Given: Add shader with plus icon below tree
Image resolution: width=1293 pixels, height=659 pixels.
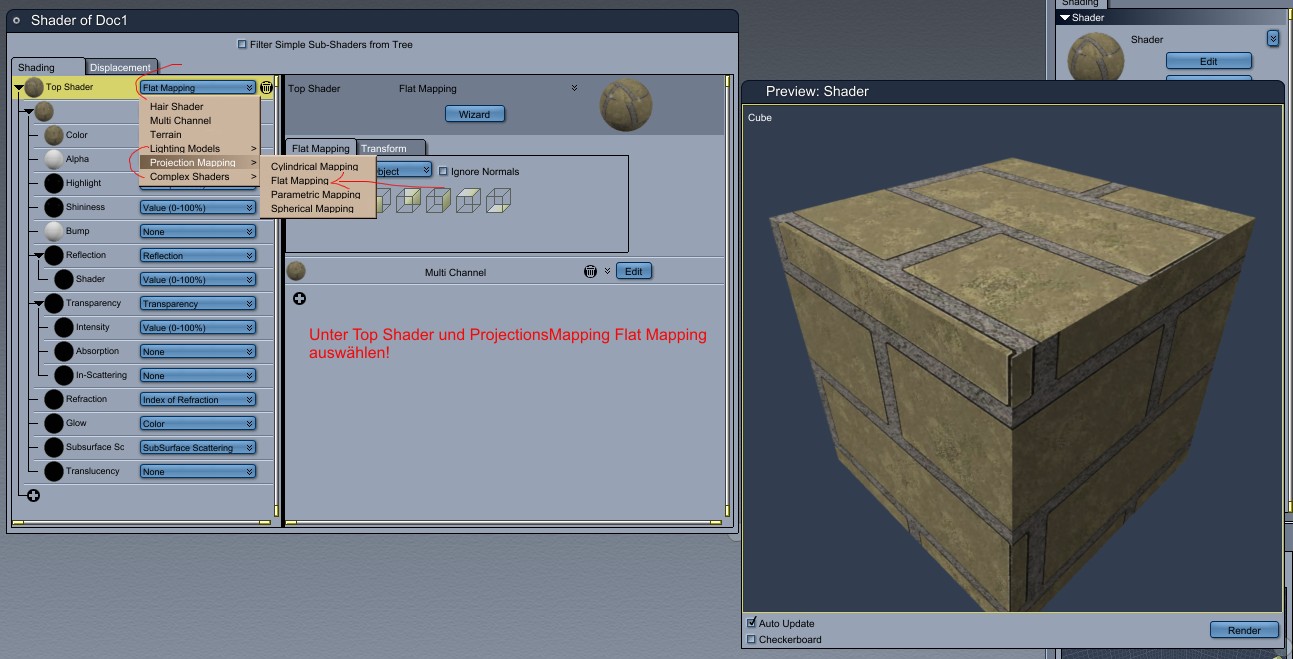Looking at the screenshot, I should coord(33,495).
